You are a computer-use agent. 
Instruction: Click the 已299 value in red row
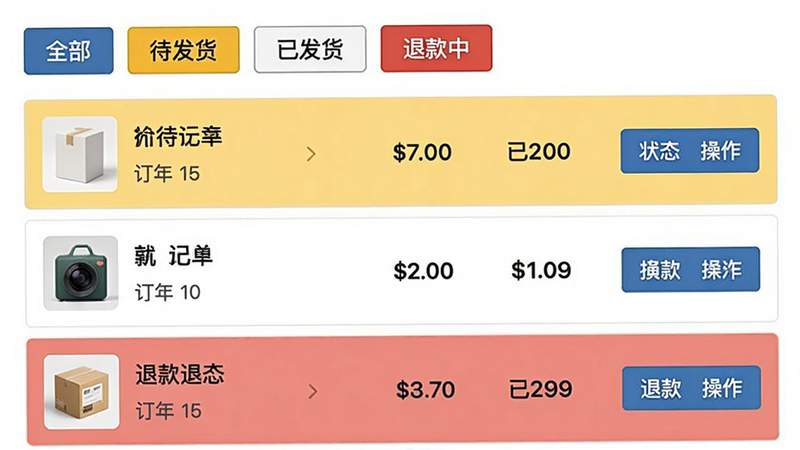pyautogui.click(x=540, y=390)
